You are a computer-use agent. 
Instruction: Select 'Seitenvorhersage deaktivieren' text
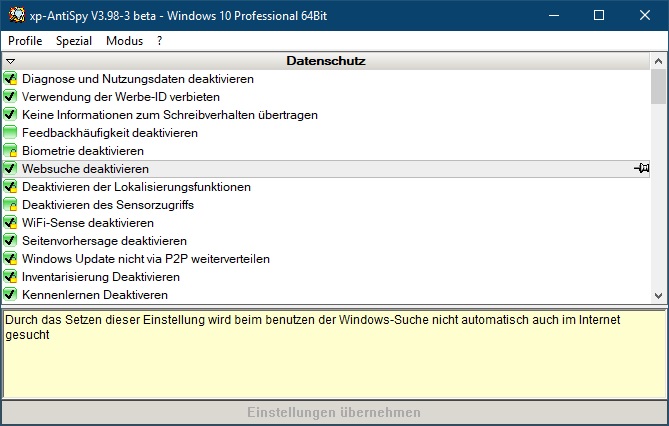coord(105,241)
